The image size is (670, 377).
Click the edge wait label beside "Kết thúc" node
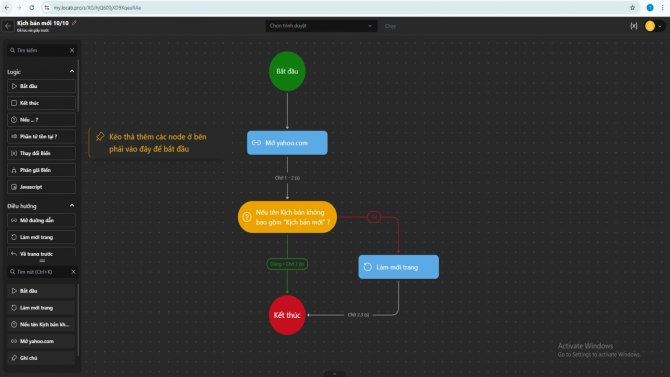coord(358,315)
